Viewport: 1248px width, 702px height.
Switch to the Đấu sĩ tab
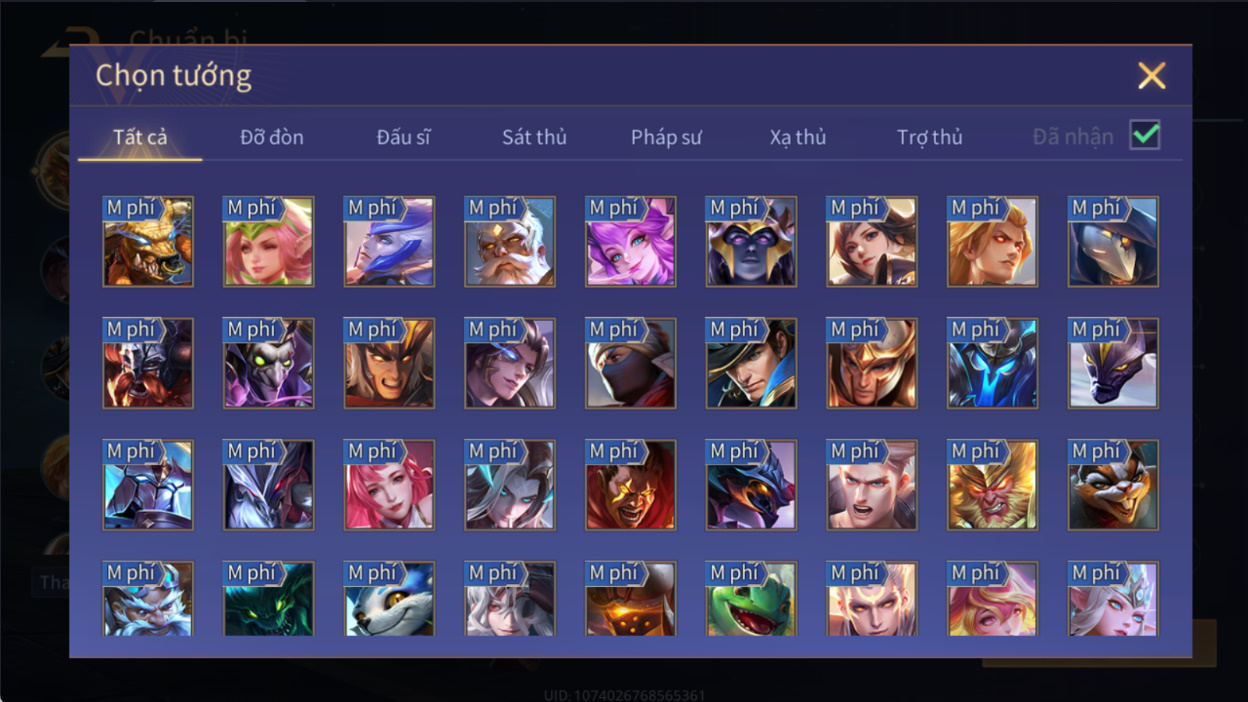[x=403, y=137]
